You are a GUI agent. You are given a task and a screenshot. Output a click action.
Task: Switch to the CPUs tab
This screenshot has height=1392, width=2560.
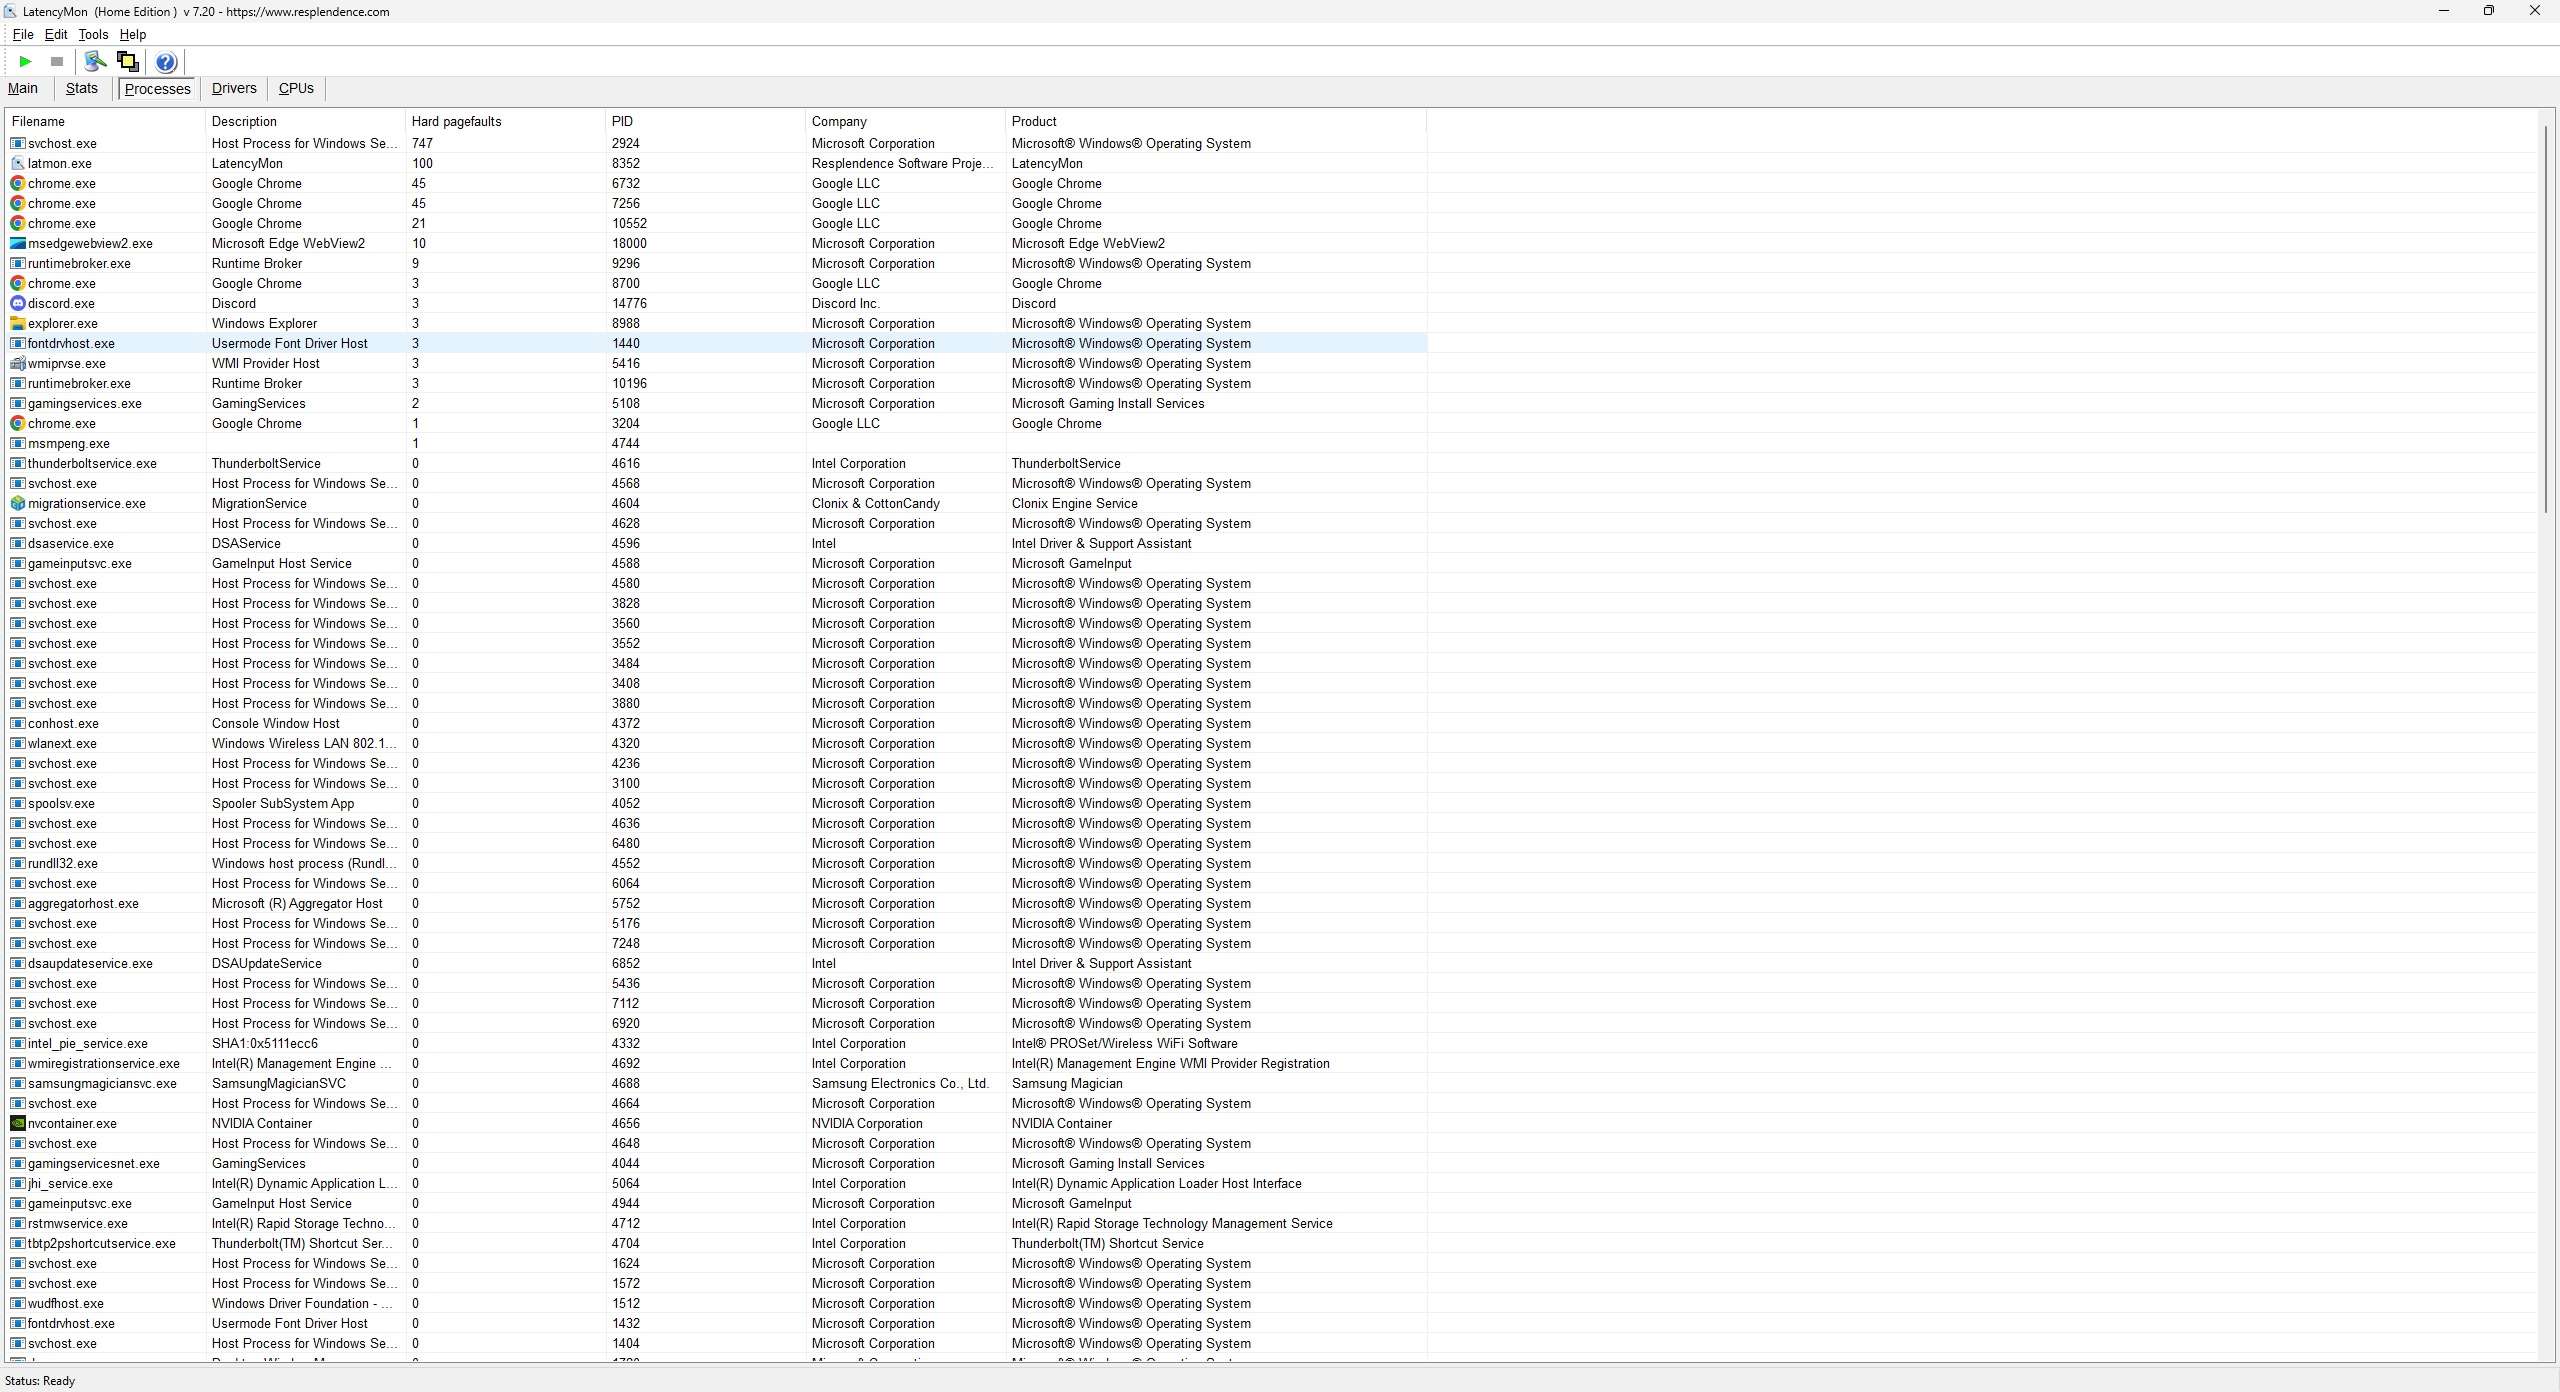pyautogui.click(x=296, y=88)
